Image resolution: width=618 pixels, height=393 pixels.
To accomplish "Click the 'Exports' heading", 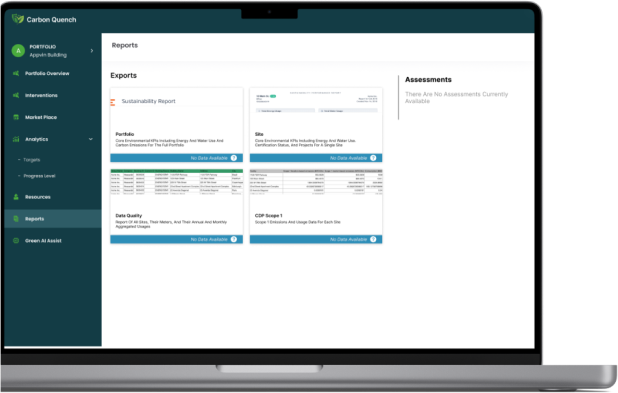I will [123, 75].
